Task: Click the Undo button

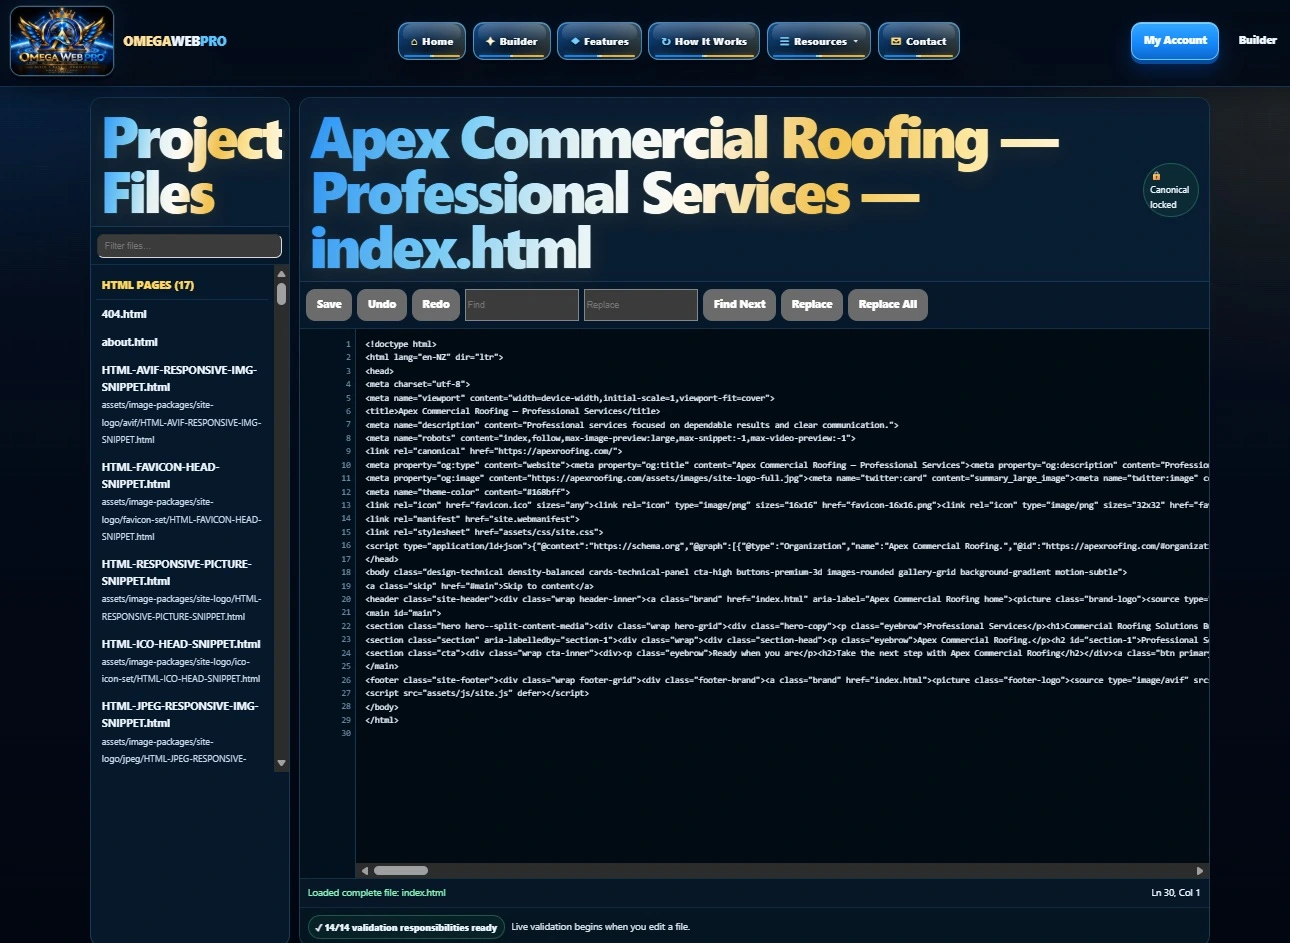Action: [x=382, y=305]
